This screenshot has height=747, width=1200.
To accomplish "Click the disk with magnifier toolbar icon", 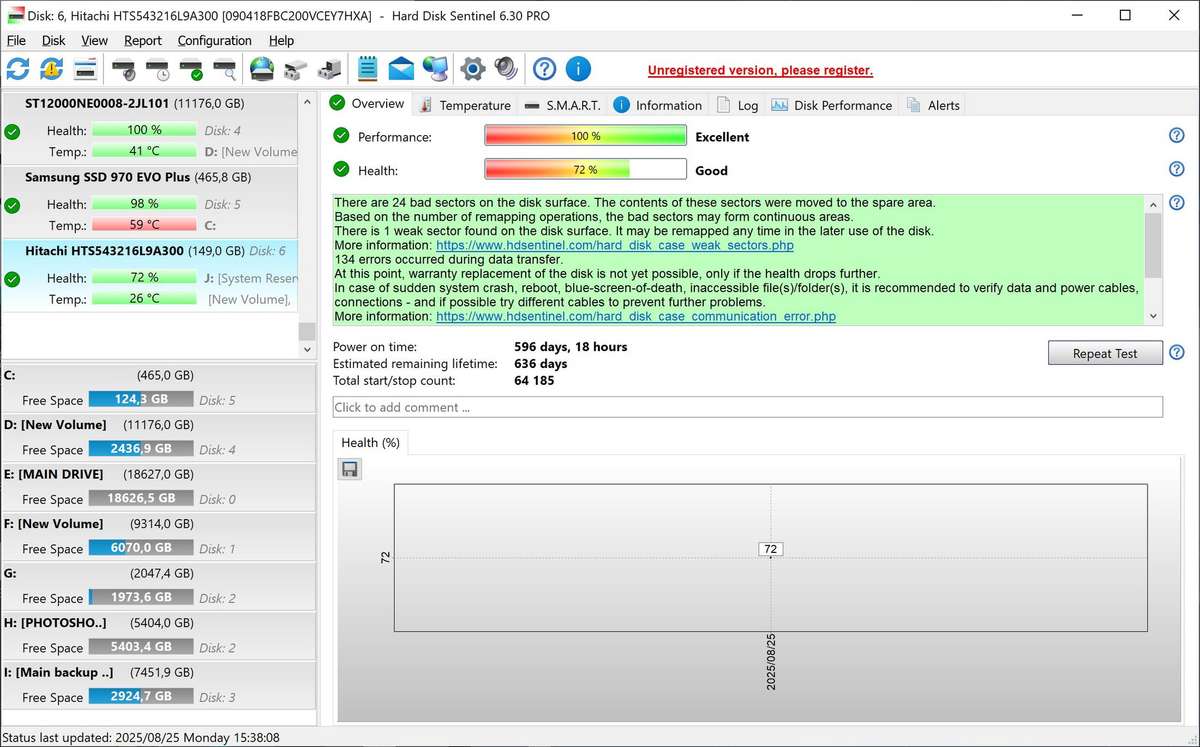I will click(225, 69).
